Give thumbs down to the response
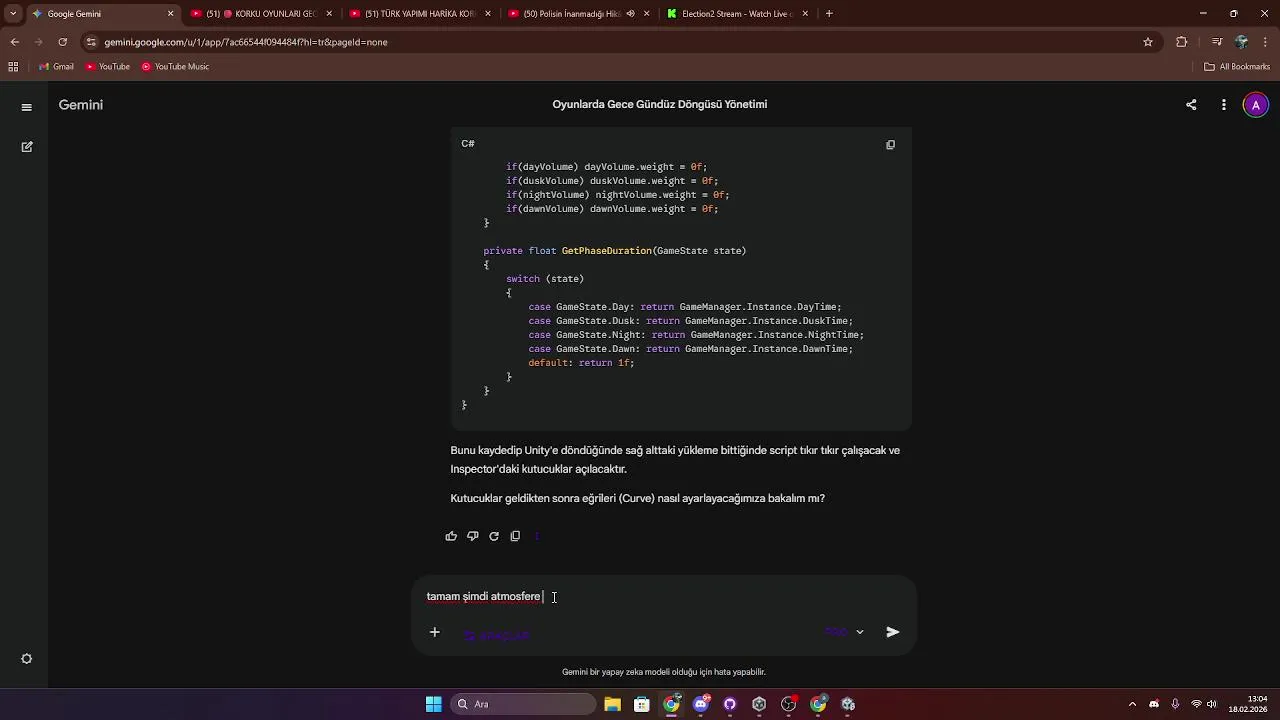1280x720 pixels. tap(473, 536)
